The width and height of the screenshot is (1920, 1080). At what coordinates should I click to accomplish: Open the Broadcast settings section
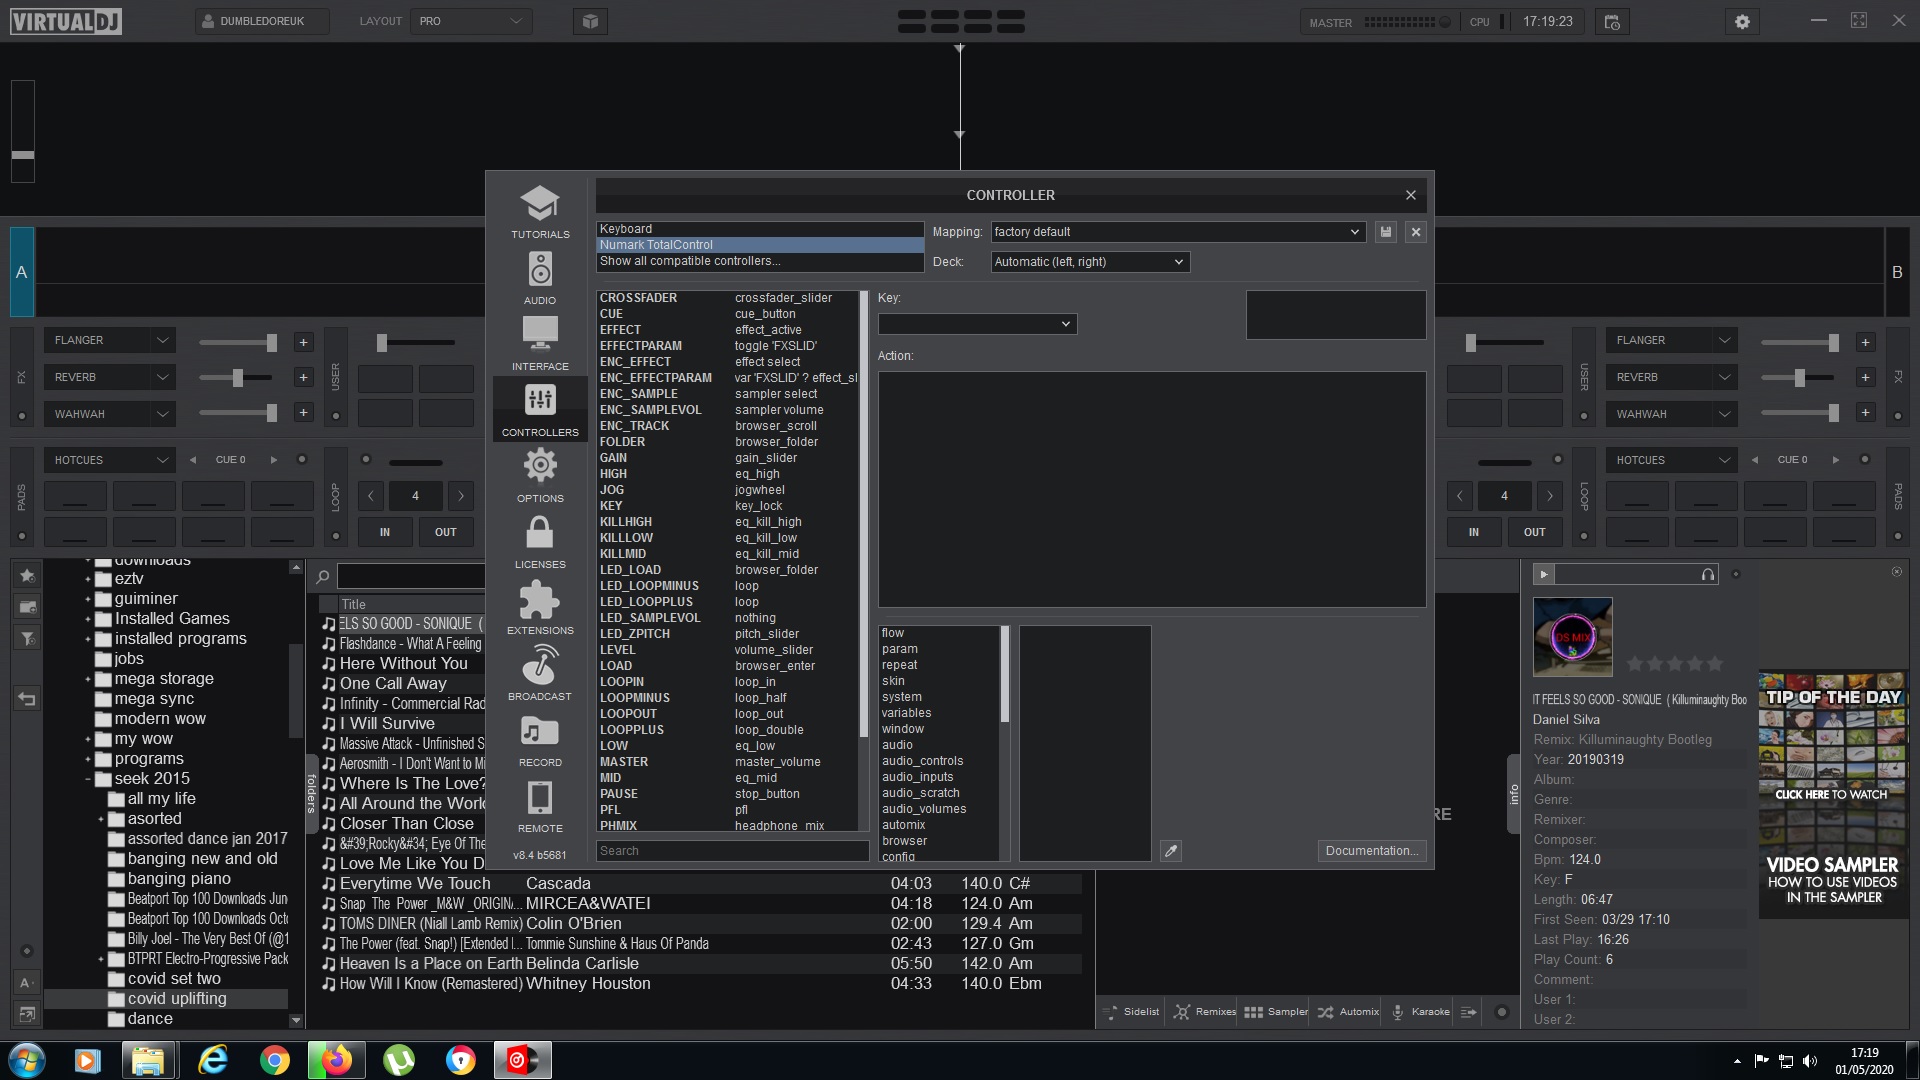point(540,674)
